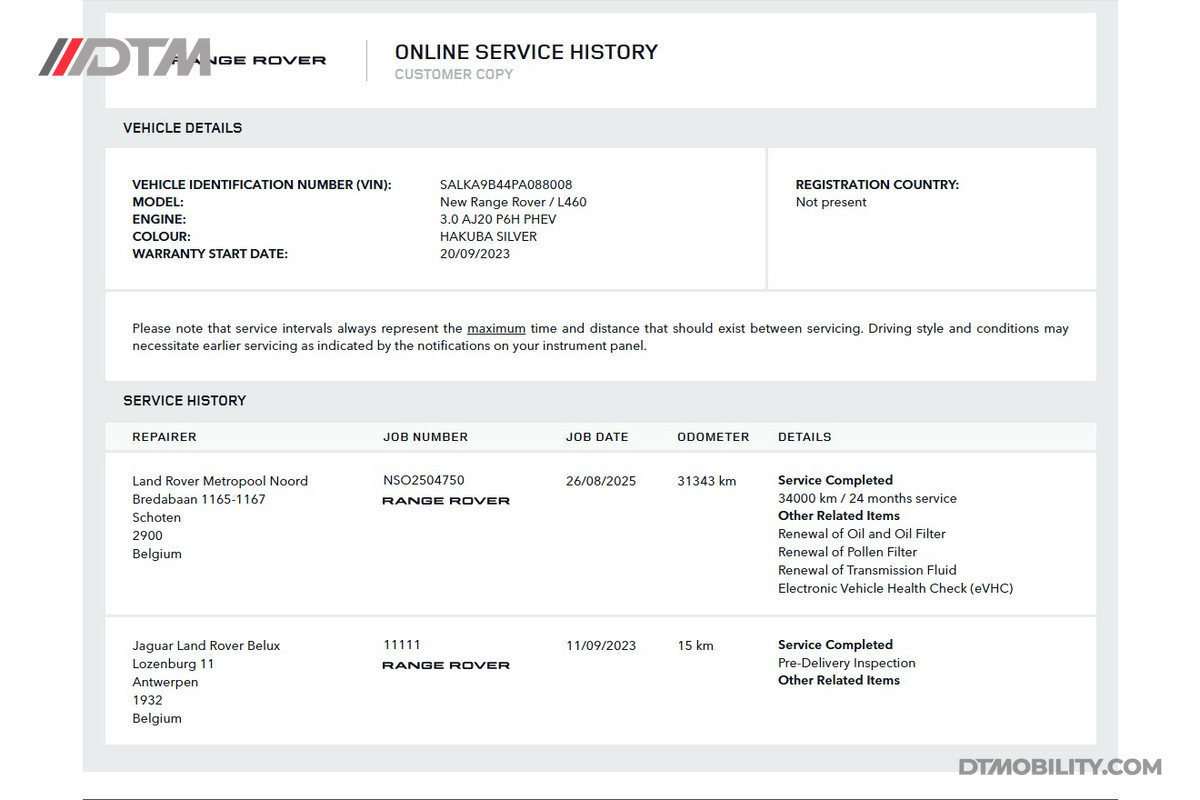This screenshot has width=1200, height=800.
Task: Select job number NSO2504750
Action: [424, 481]
